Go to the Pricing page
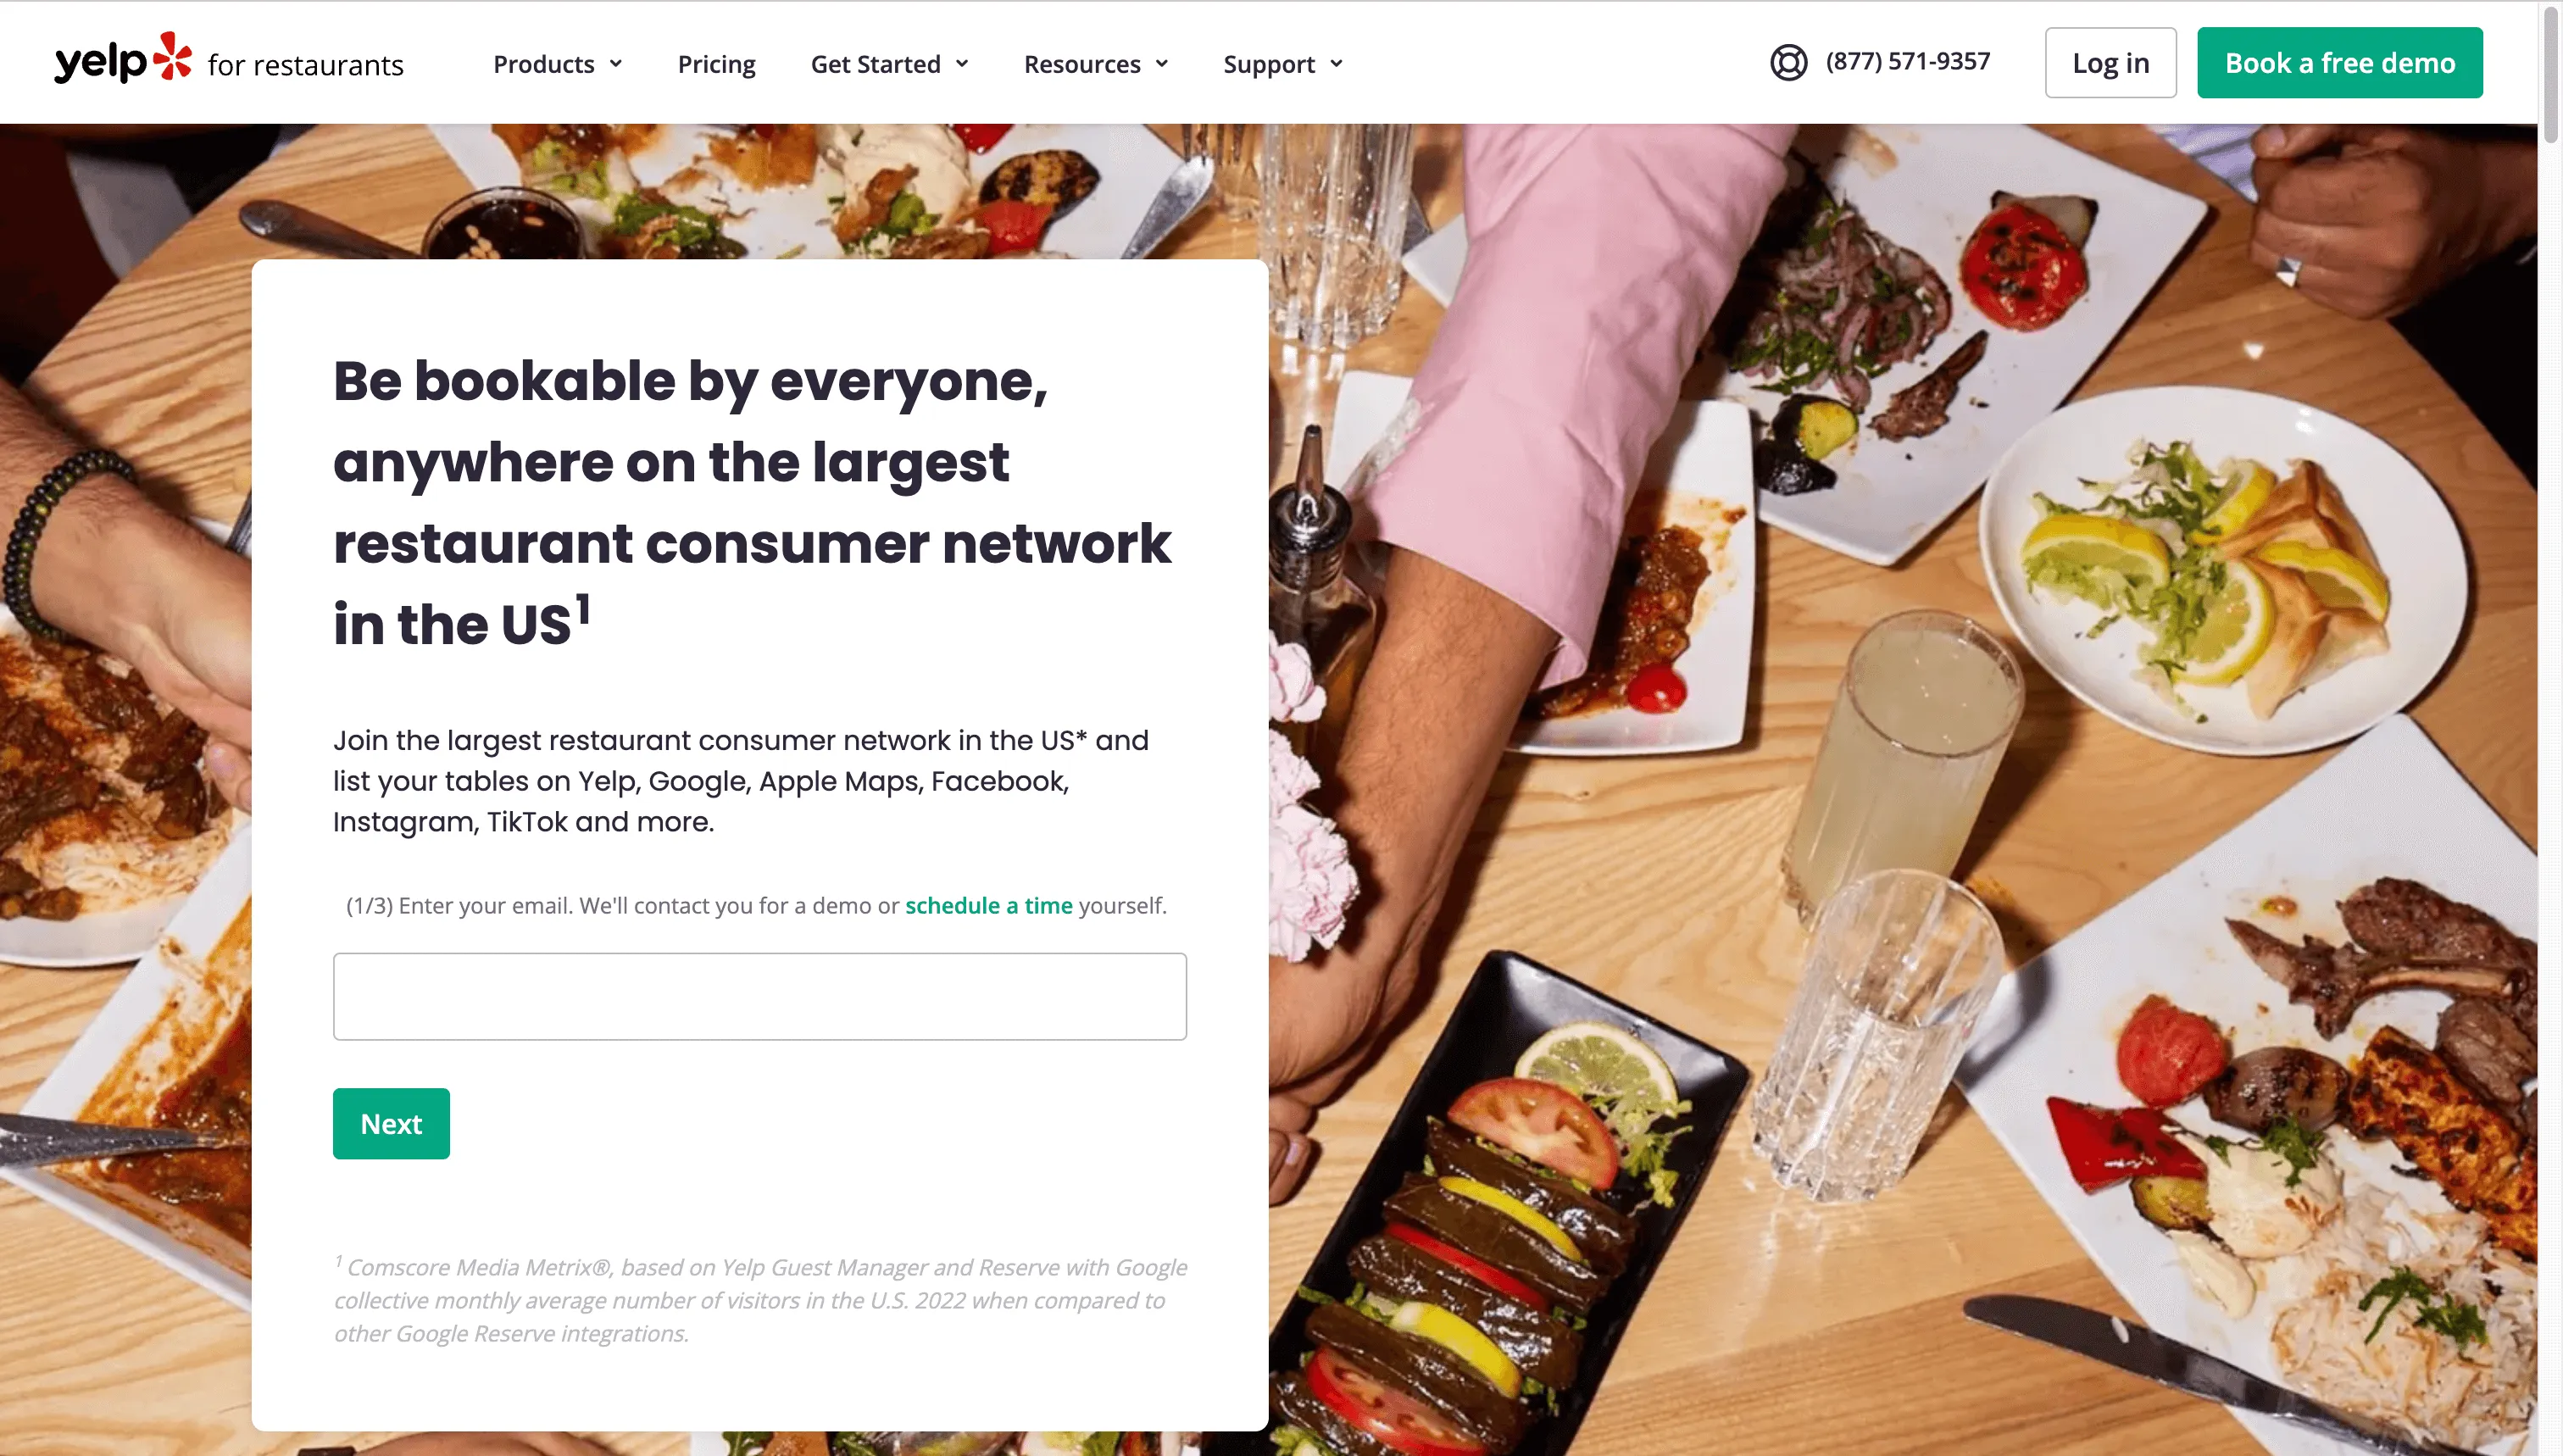The height and width of the screenshot is (1456, 2563). pos(716,64)
